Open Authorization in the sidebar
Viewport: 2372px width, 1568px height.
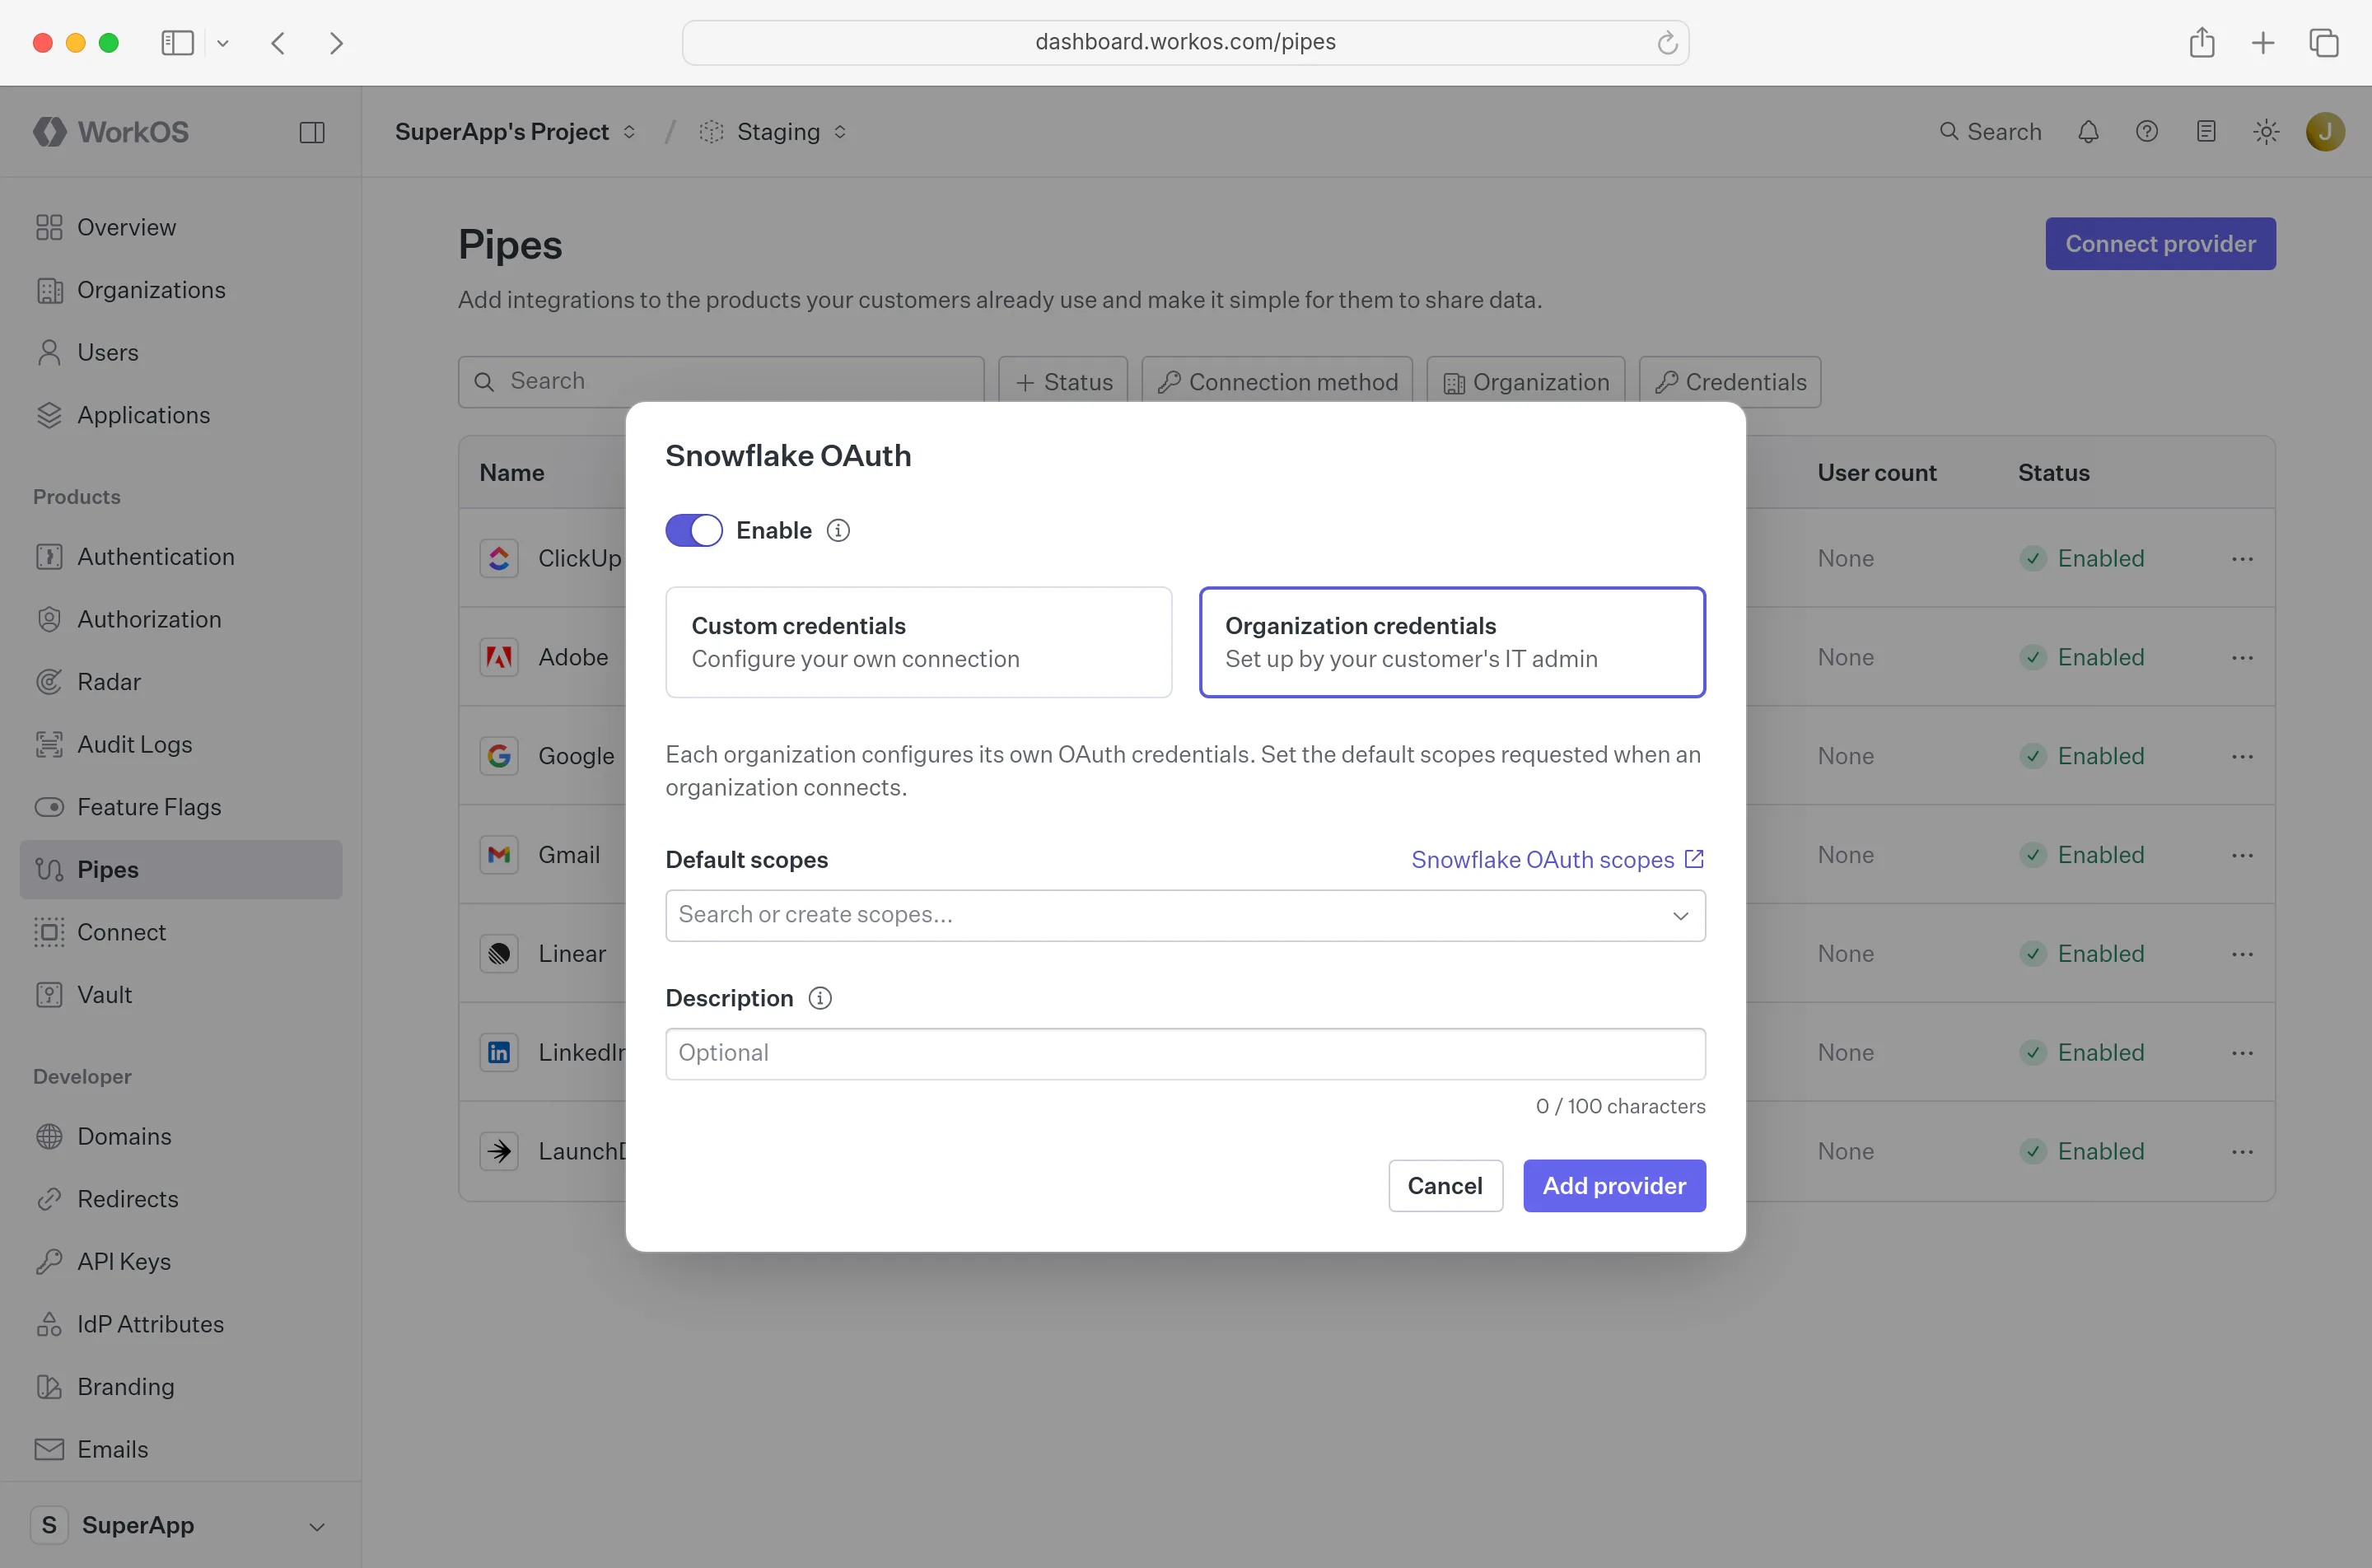(x=181, y=619)
